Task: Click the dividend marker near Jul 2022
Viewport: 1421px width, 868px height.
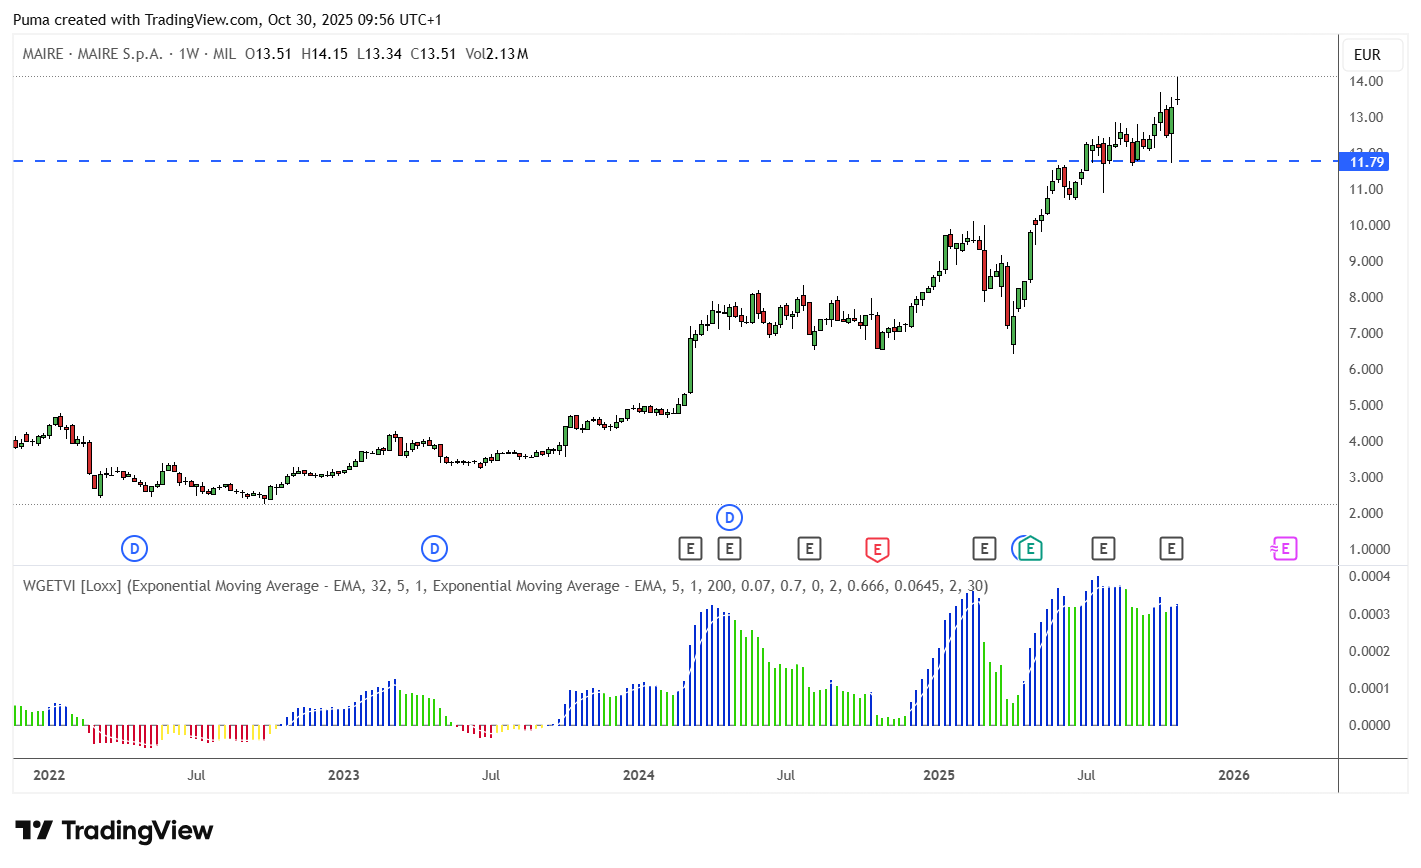Action: point(135,548)
